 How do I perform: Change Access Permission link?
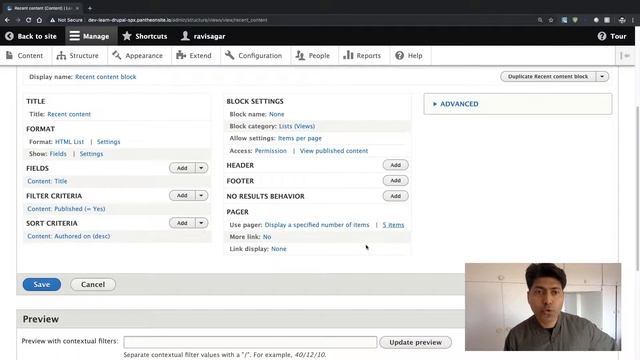(x=271, y=151)
